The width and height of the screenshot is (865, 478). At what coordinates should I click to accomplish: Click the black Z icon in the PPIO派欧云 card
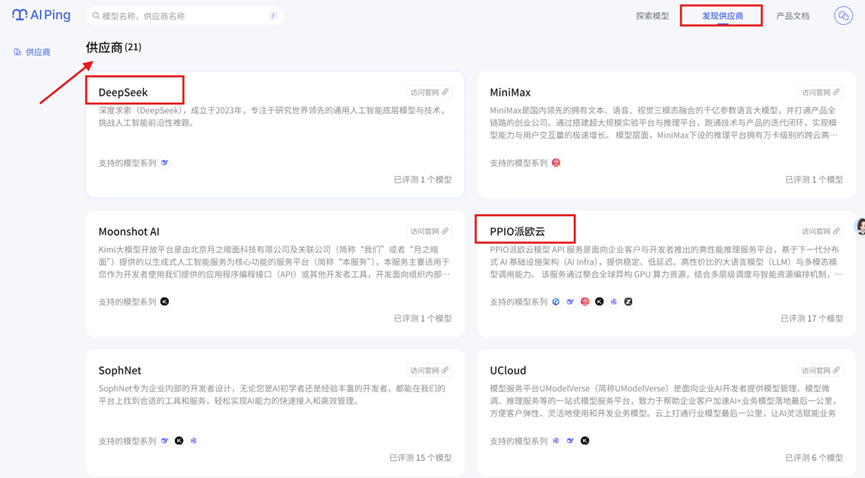click(628, 302)
